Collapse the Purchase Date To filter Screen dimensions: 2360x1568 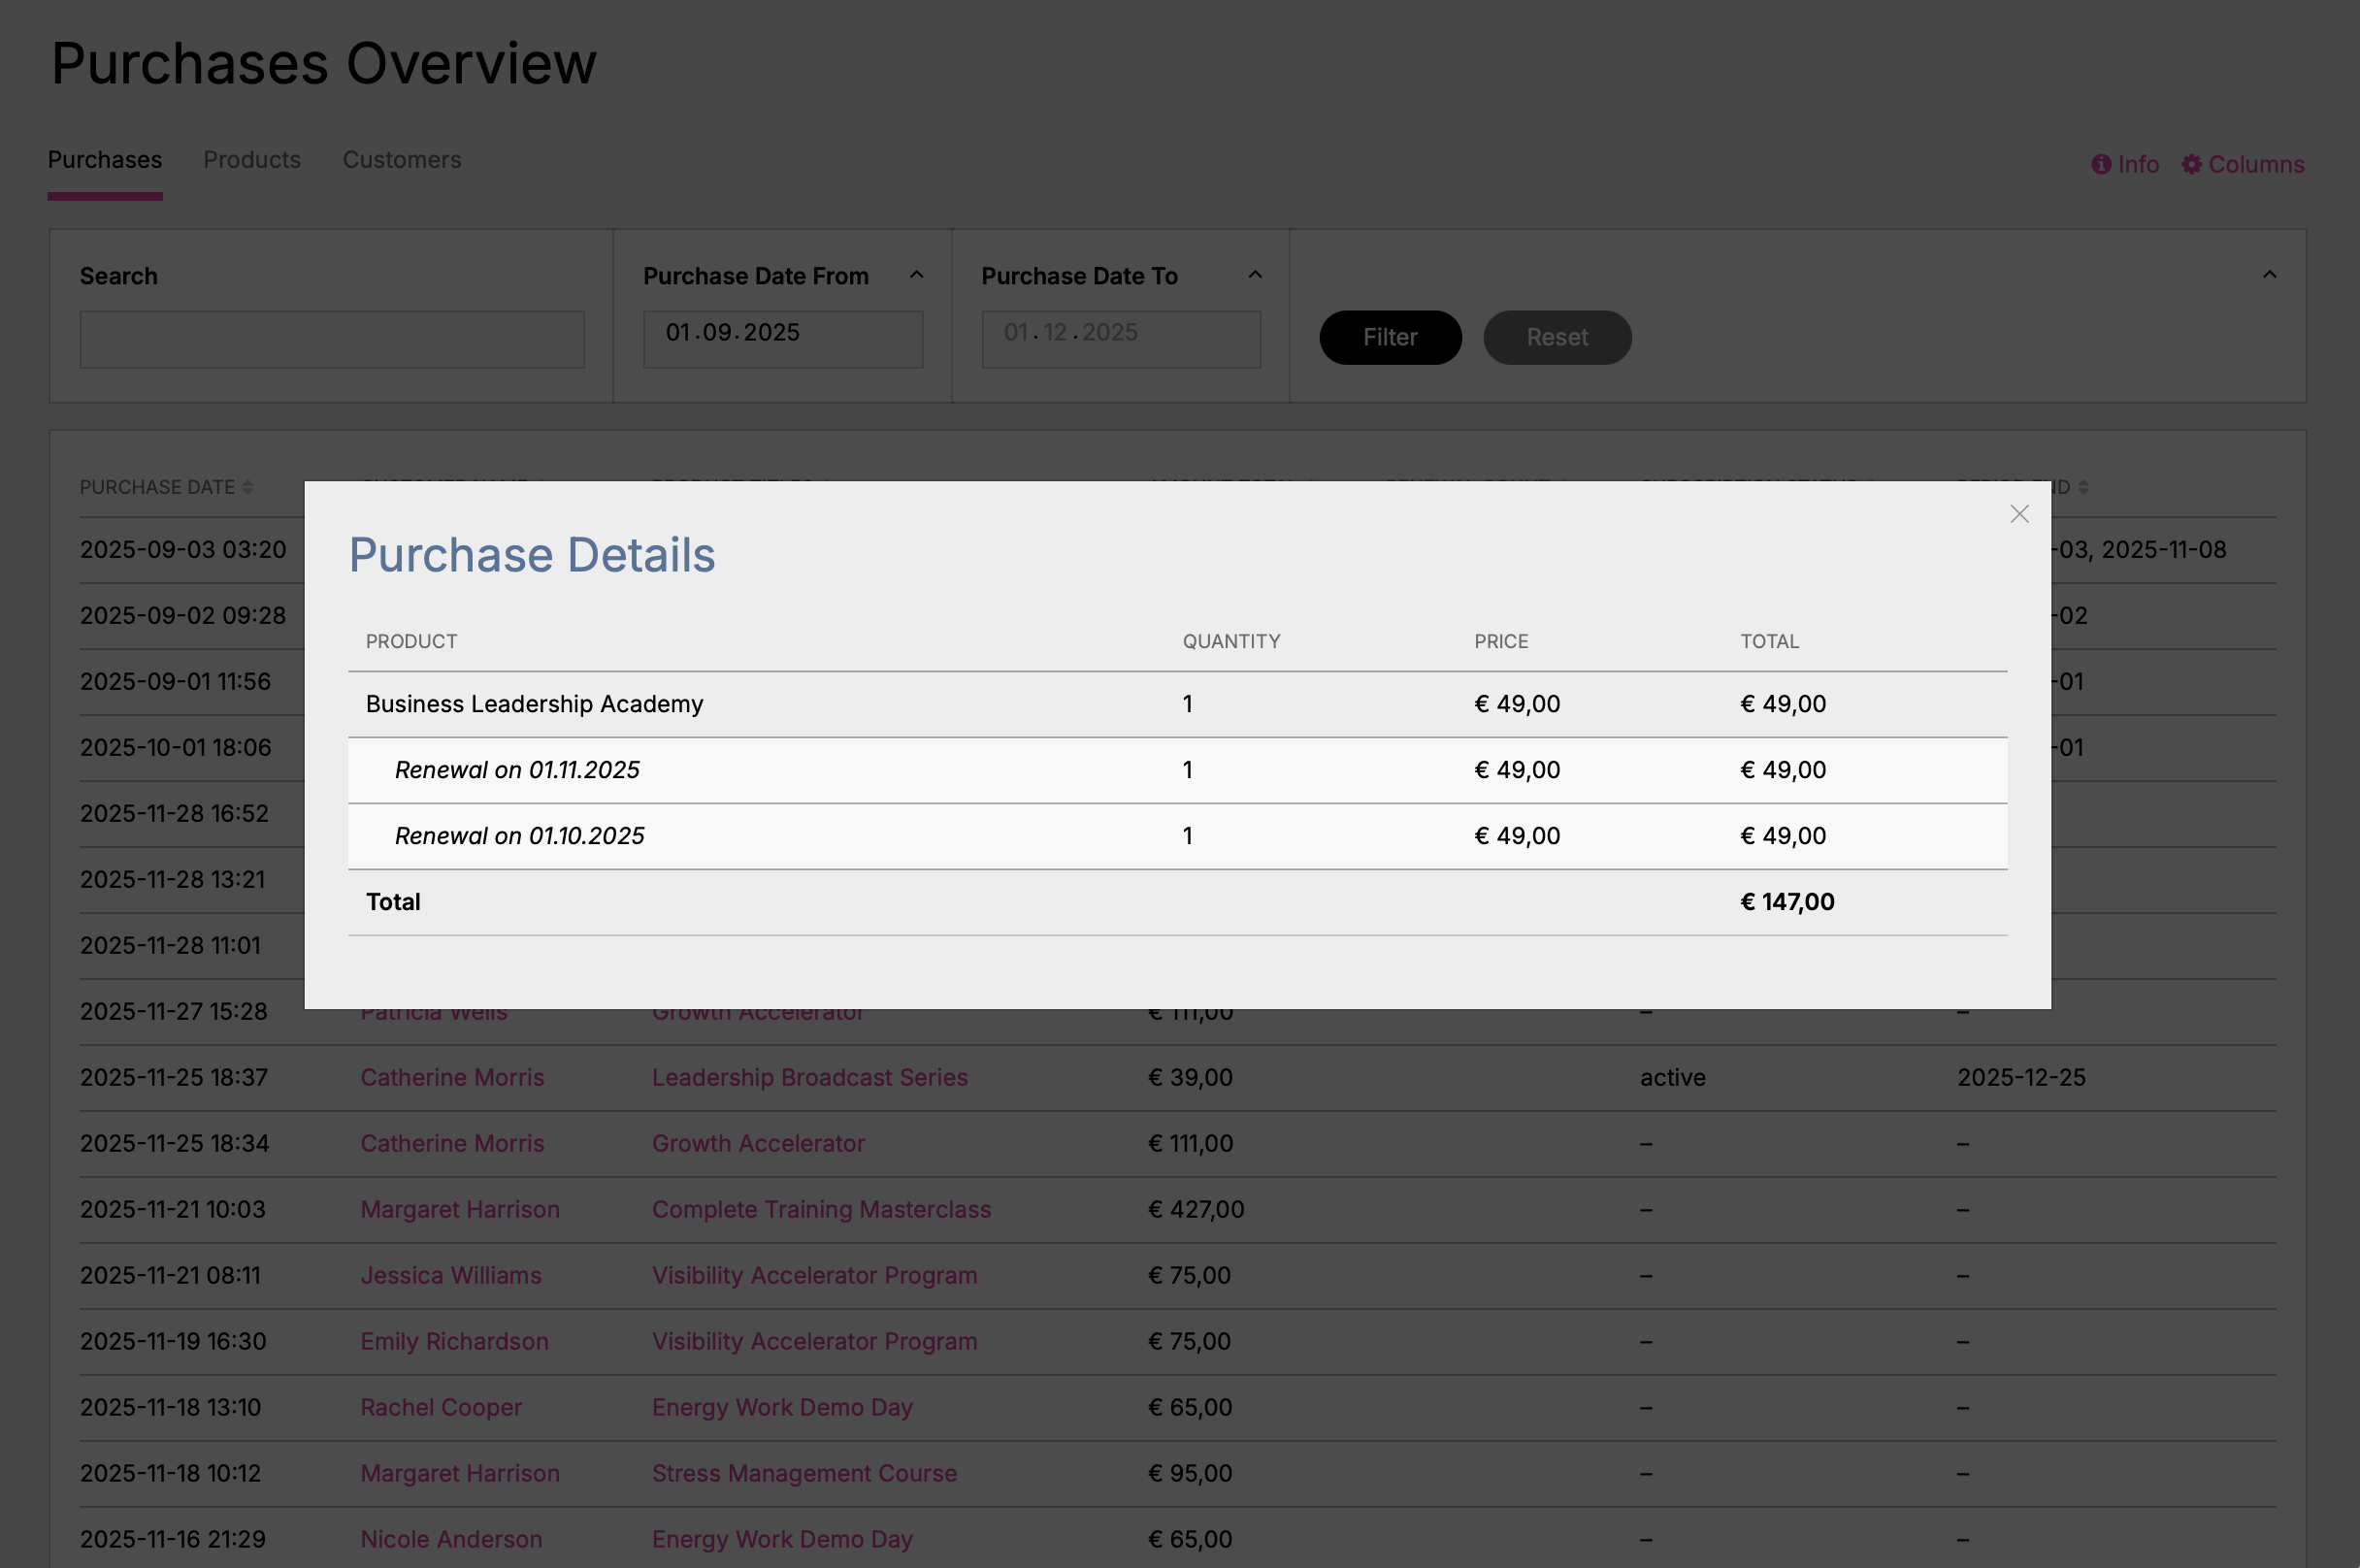point(1255,275)
